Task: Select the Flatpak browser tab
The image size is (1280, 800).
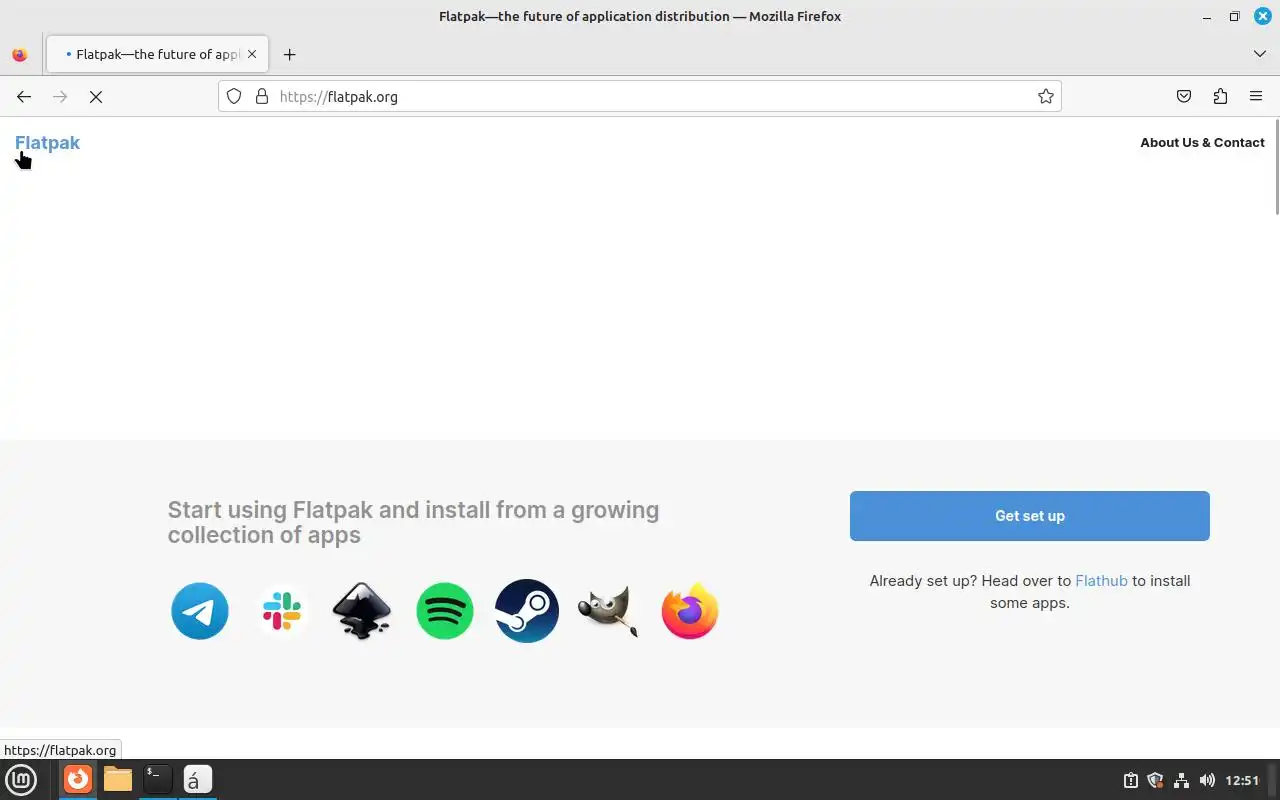Action: click(157, 54)
